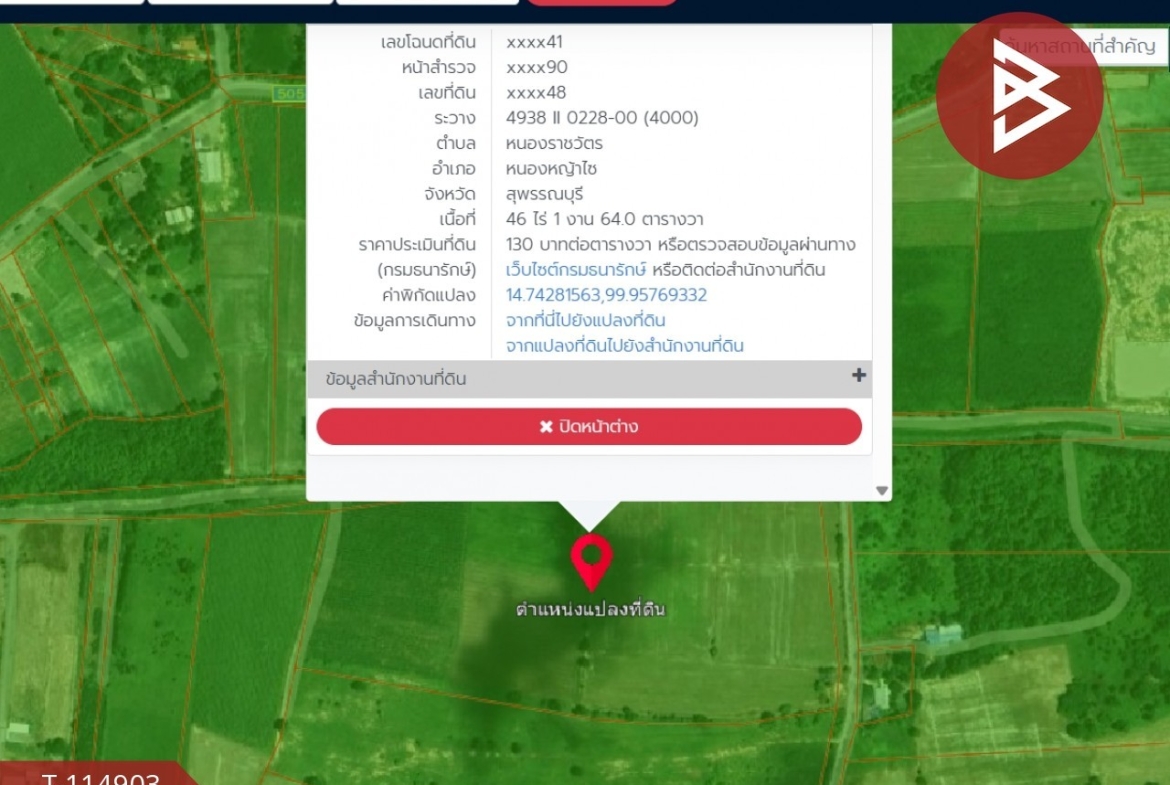Click the middle white field in top bar
Screen dimensions: 1170x785
pyautogui.click(x=240, y=2)
